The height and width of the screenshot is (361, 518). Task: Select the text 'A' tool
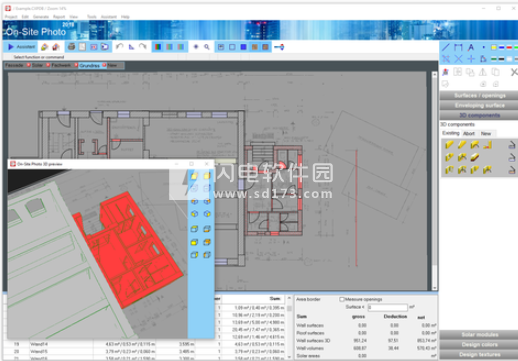471,48
